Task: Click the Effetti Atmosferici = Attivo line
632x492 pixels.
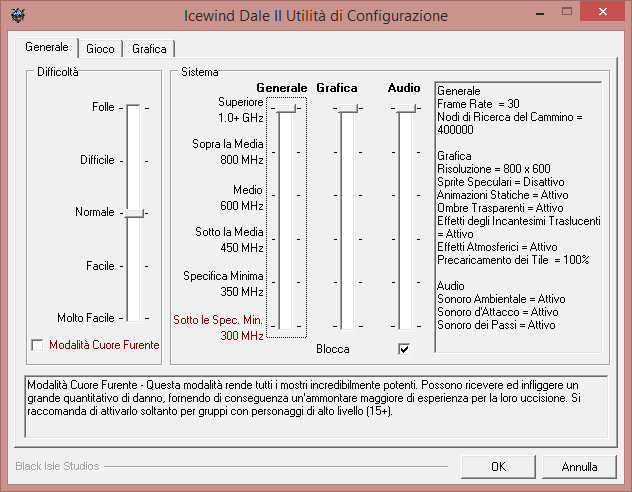Action: tap(497, 247)
